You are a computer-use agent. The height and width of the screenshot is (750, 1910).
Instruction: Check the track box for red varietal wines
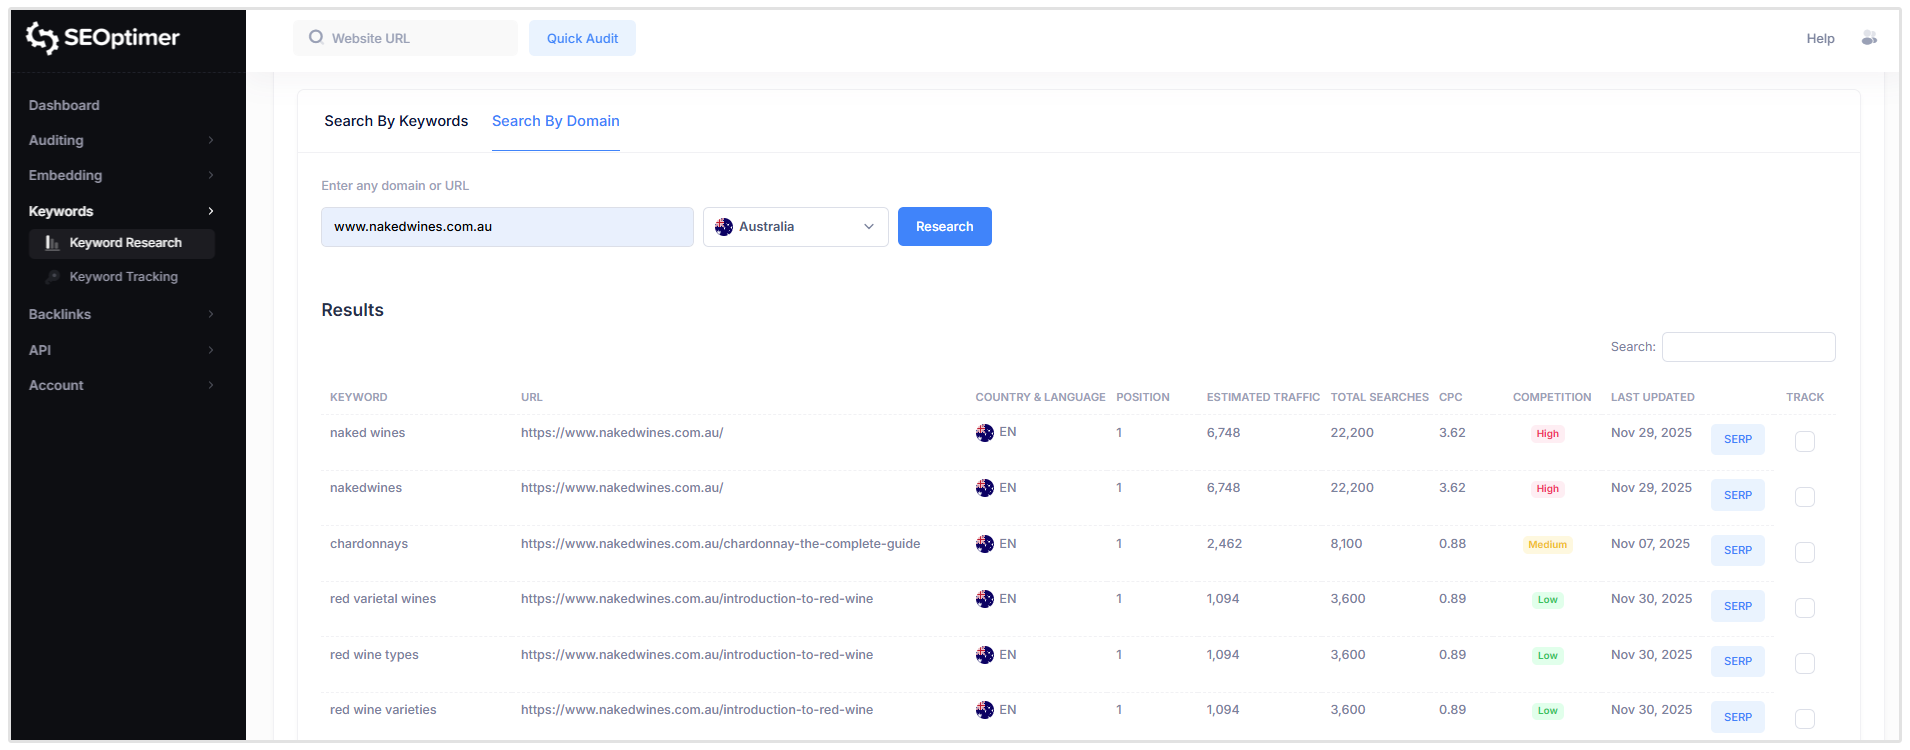click(1804, 607)
